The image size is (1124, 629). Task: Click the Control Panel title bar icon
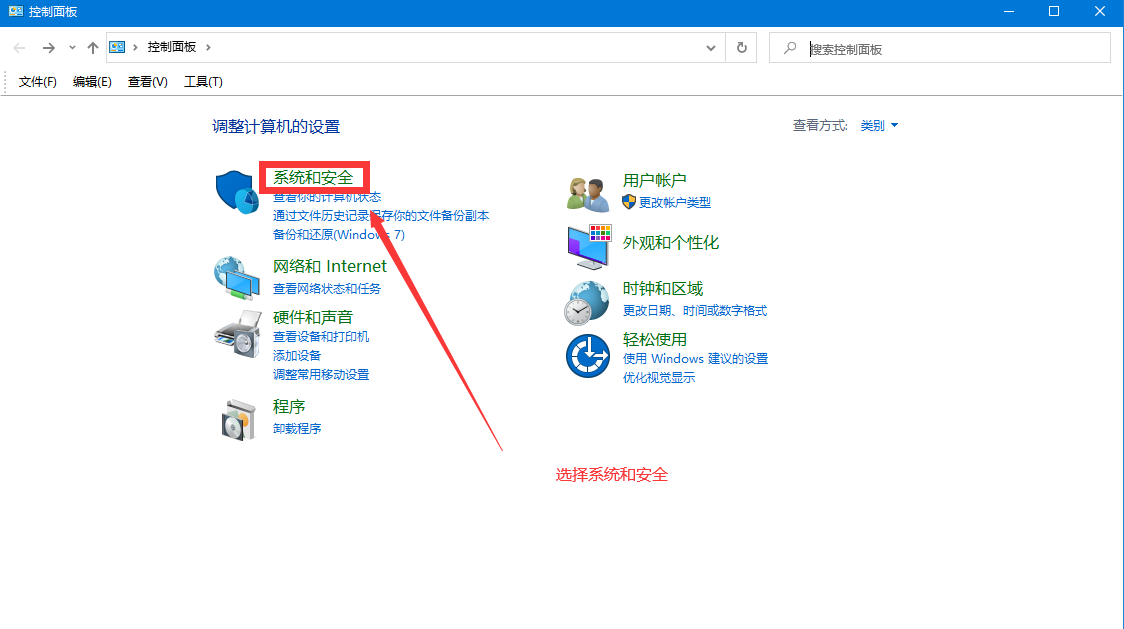click(x=15, y=11)
